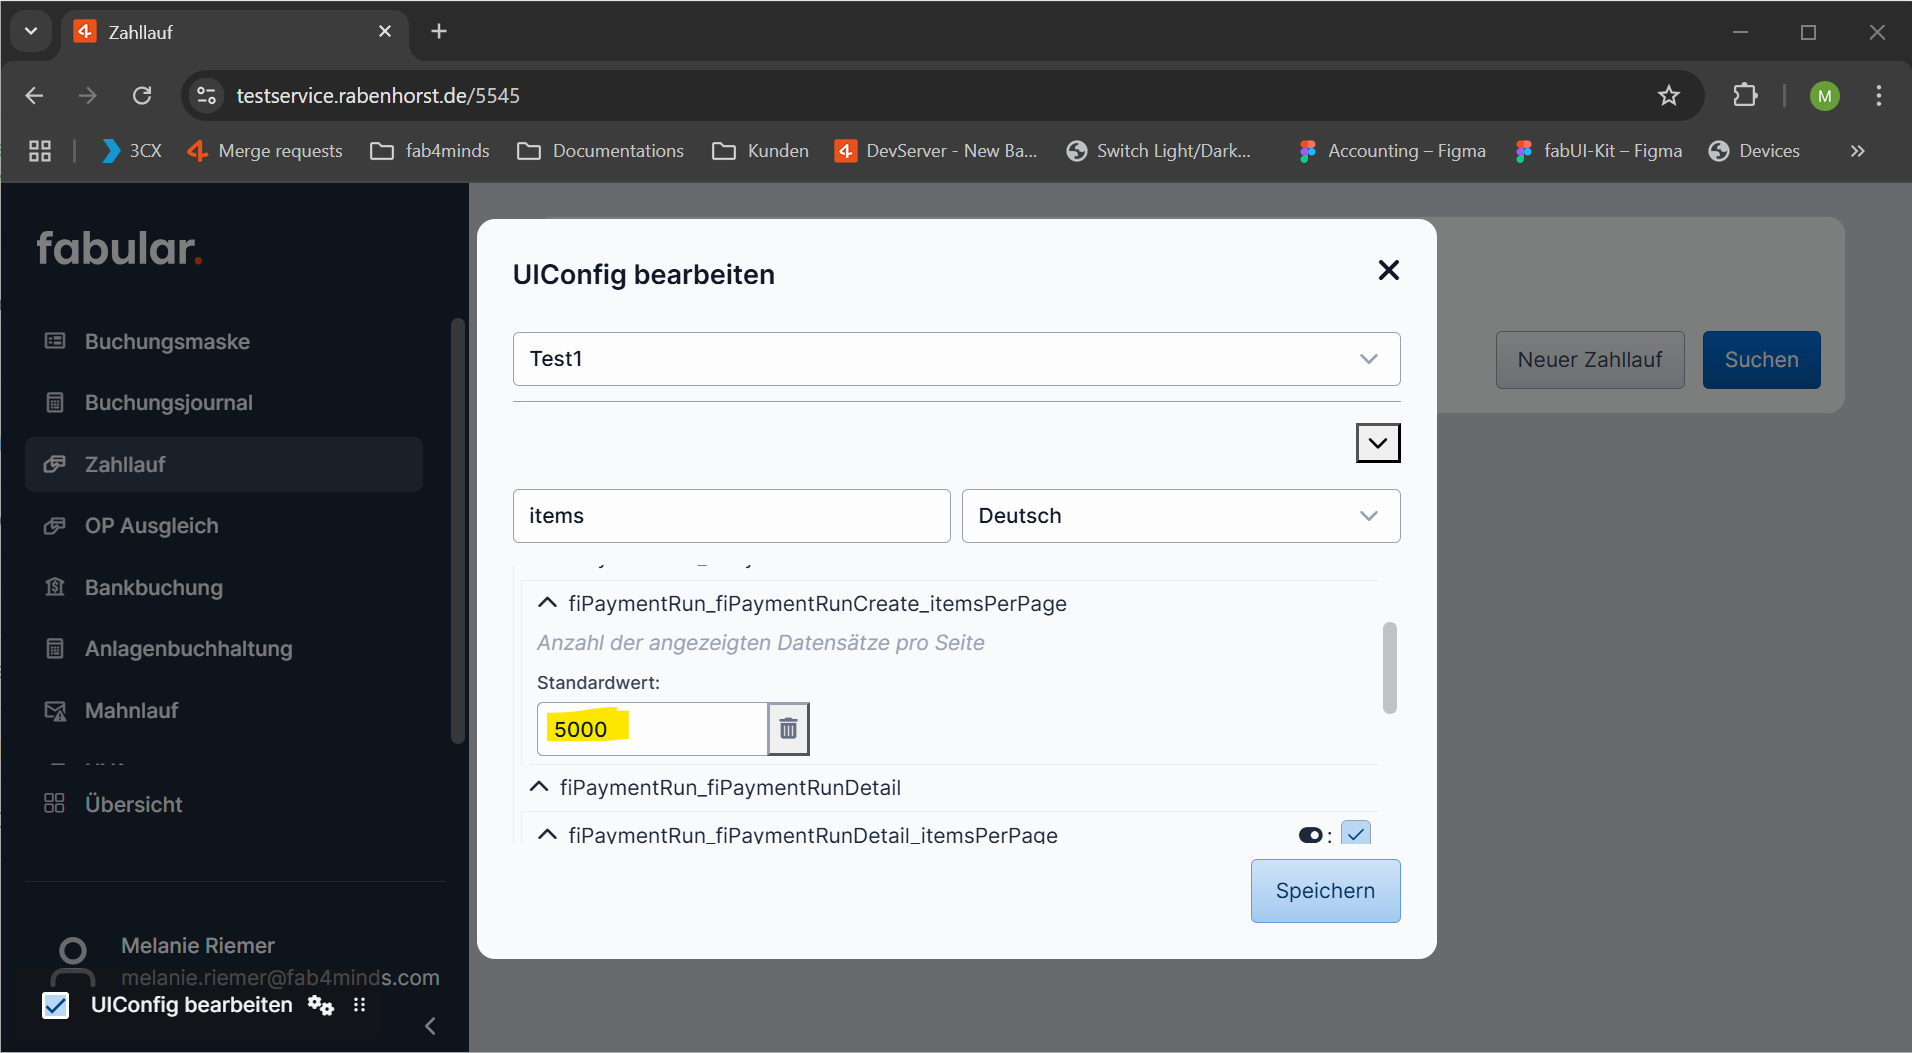Go to Buchungsjournal in the sidebar
This screenshot has width=1912, height=1053.
pyautogui.click(x=168, y=403)
